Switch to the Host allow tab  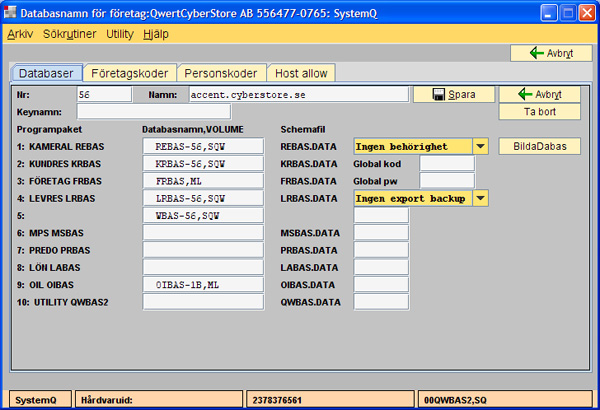click(x=302, y=73)
